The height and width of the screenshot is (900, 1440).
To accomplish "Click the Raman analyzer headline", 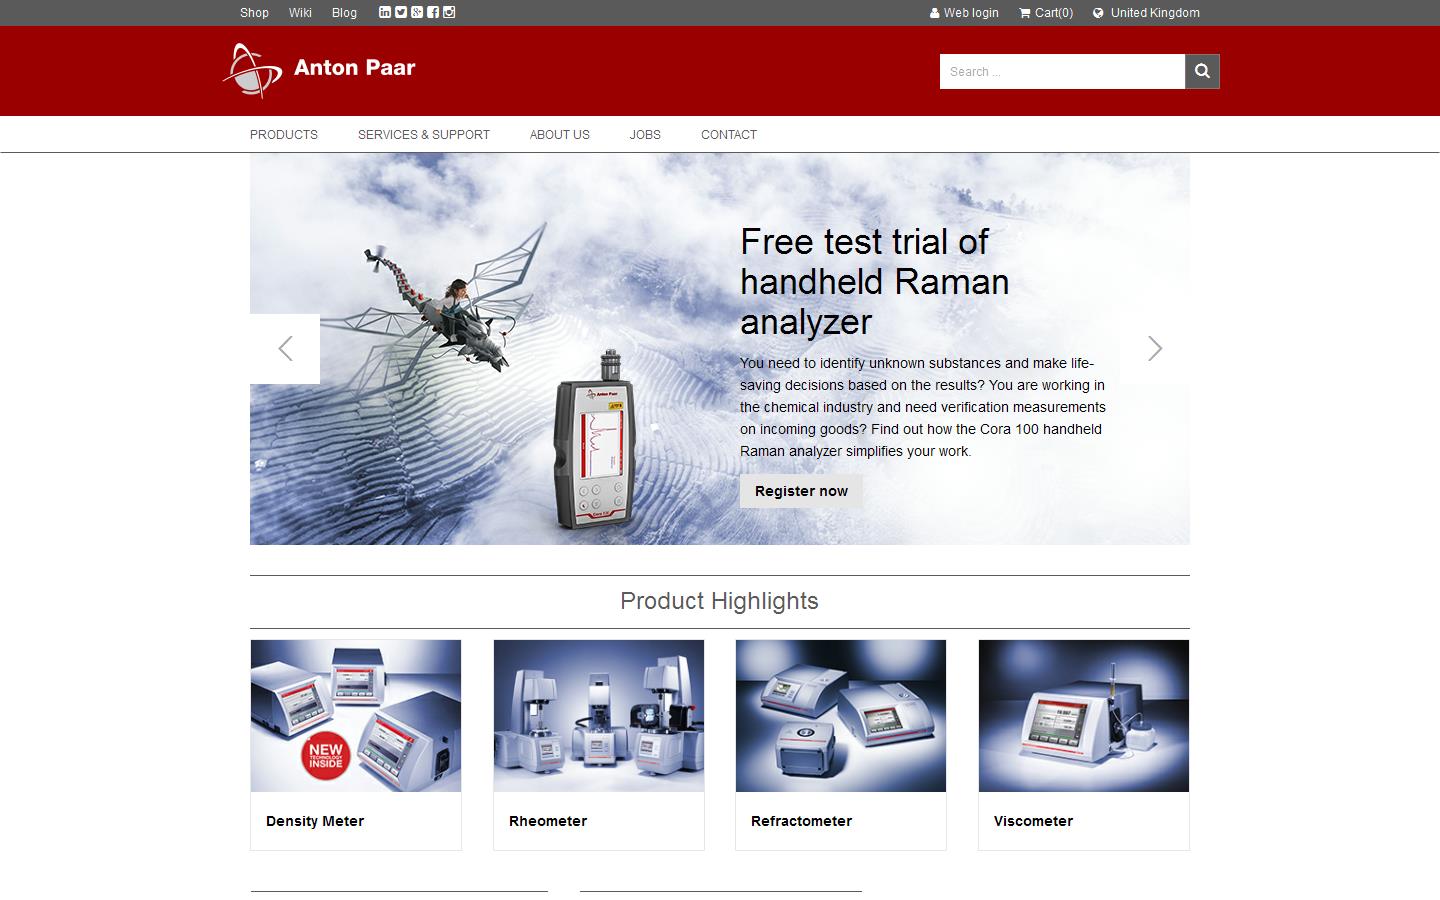I will (x=874, y=281).
